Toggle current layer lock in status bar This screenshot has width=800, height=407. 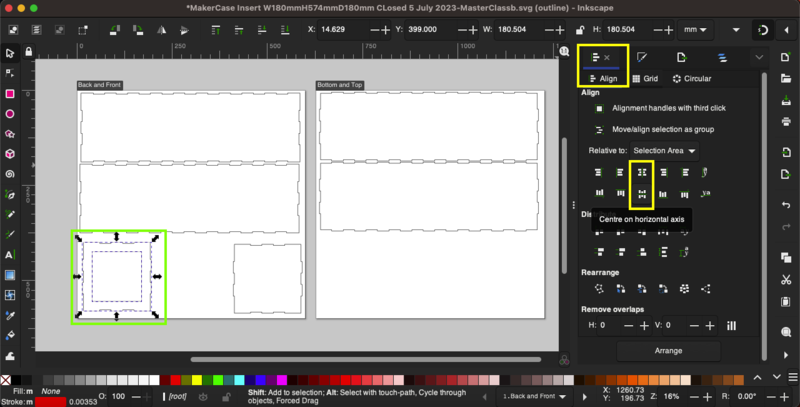point(226,397)
